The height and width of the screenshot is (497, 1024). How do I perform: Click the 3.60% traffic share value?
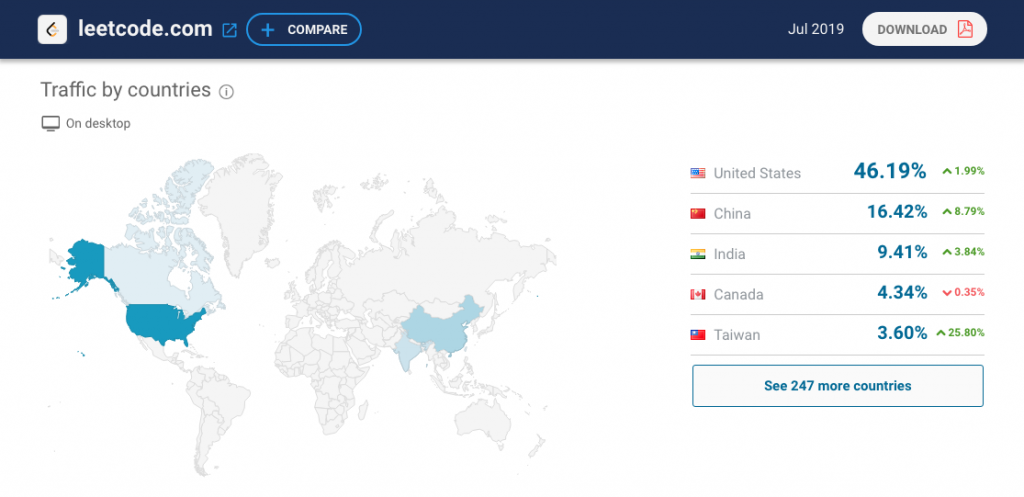pyautogui.click(x=902, y=334)
